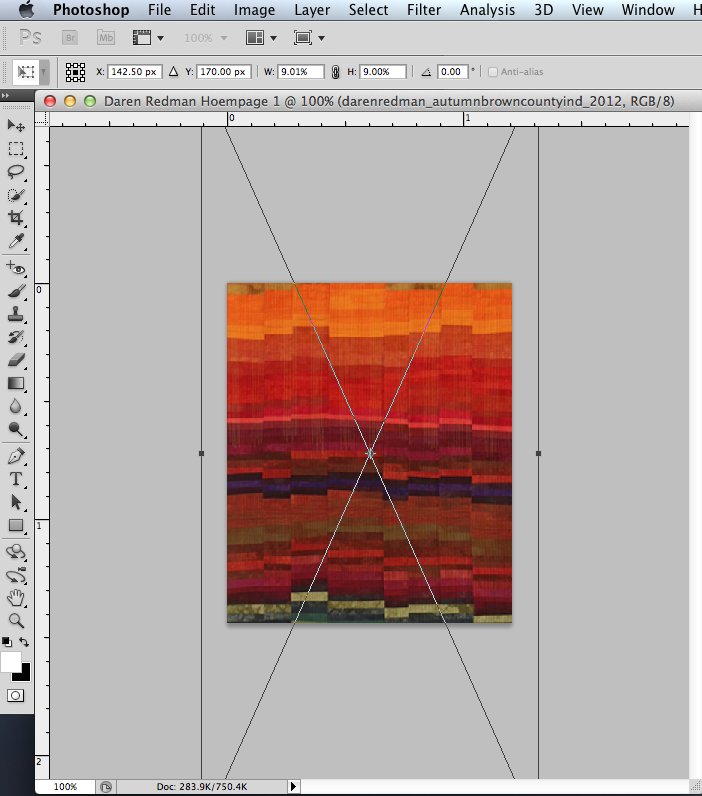
Task: Select the Pen tool
Action: [x=16, y=456]
